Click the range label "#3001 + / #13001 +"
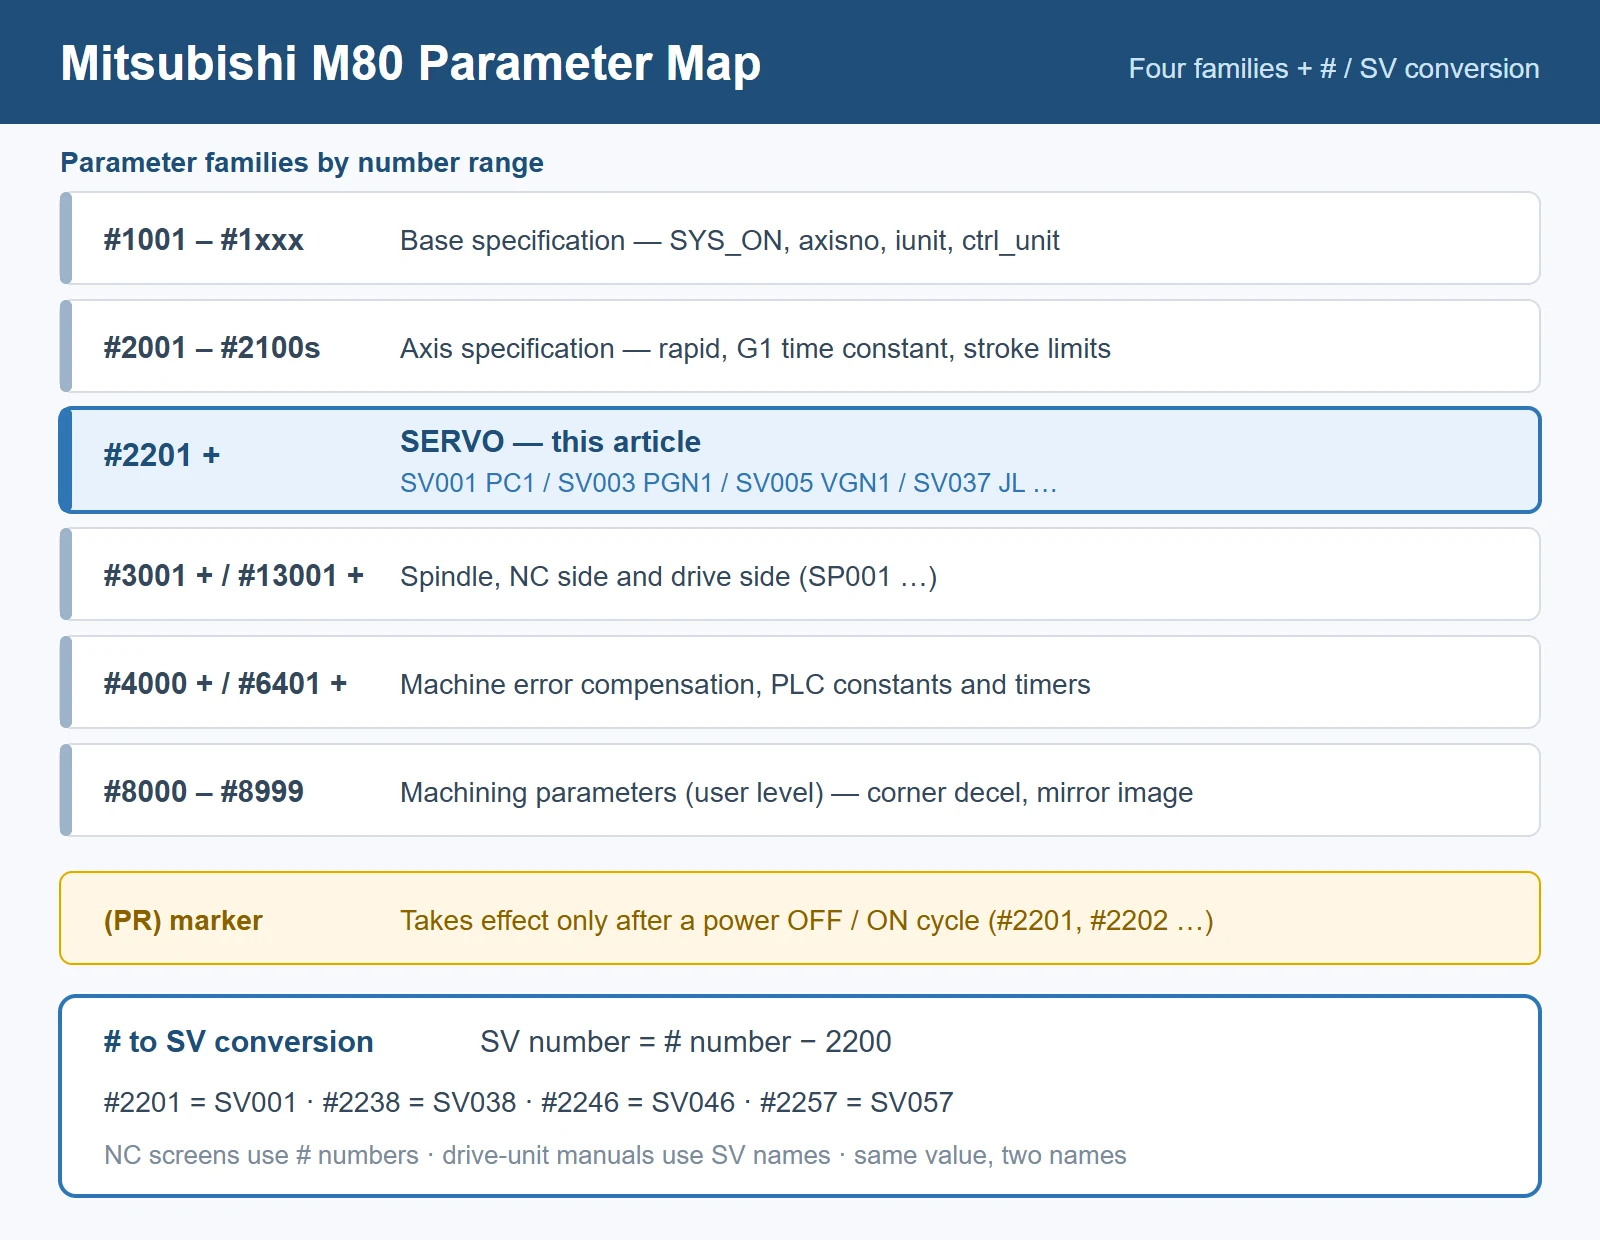Viewport: 1600px width, 1240px height. [234, 576]
